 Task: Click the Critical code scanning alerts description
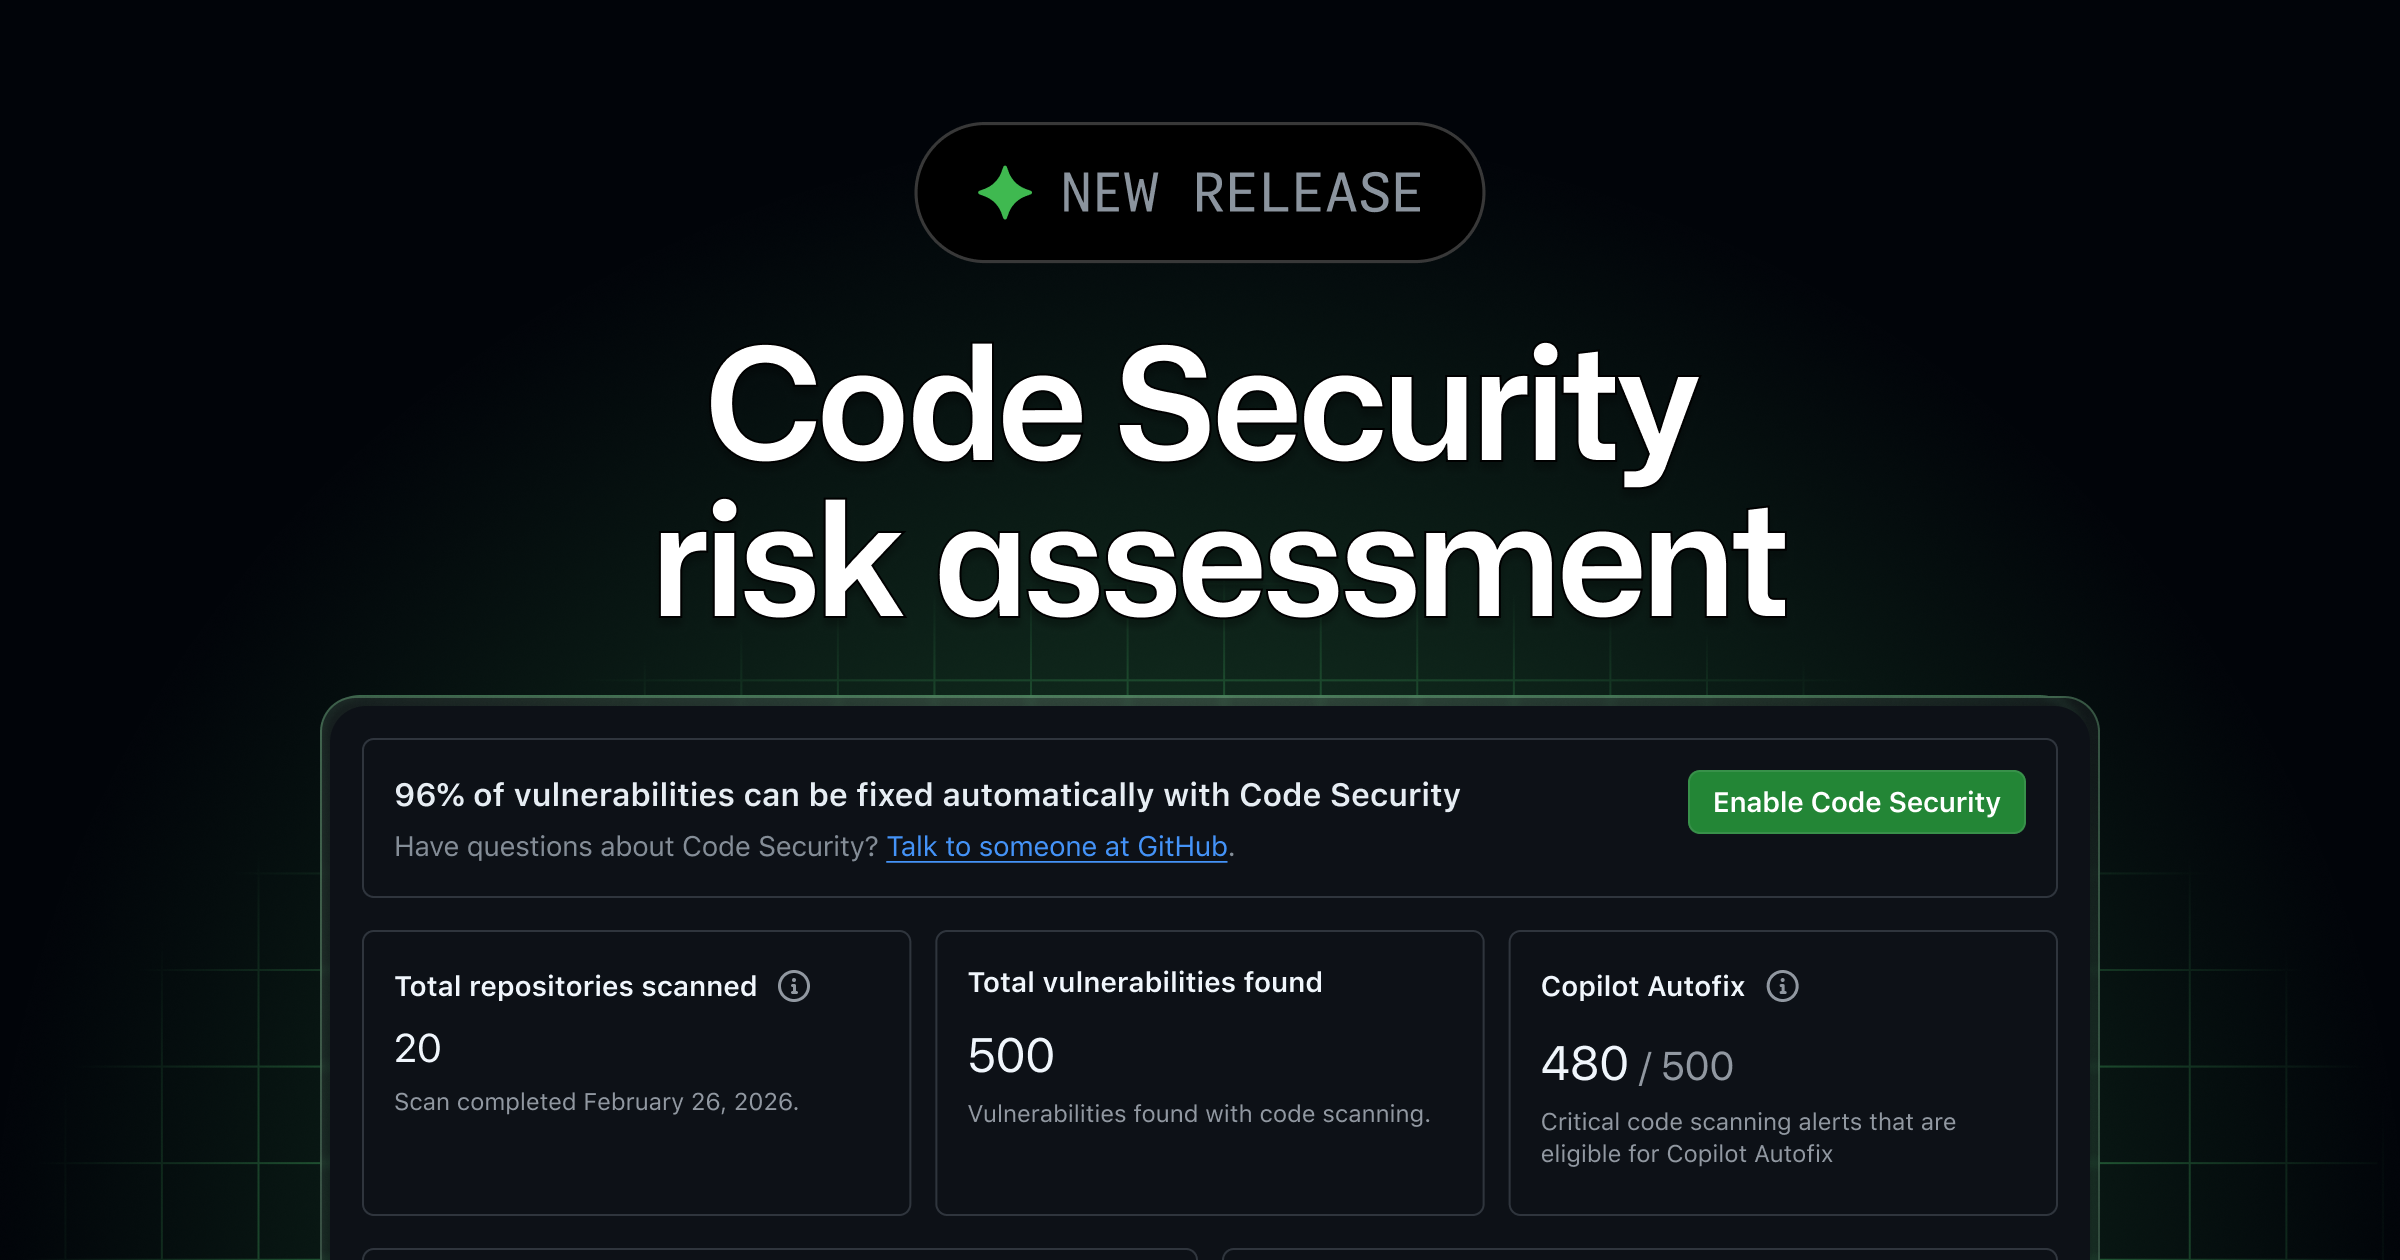pos(1747,1137)
